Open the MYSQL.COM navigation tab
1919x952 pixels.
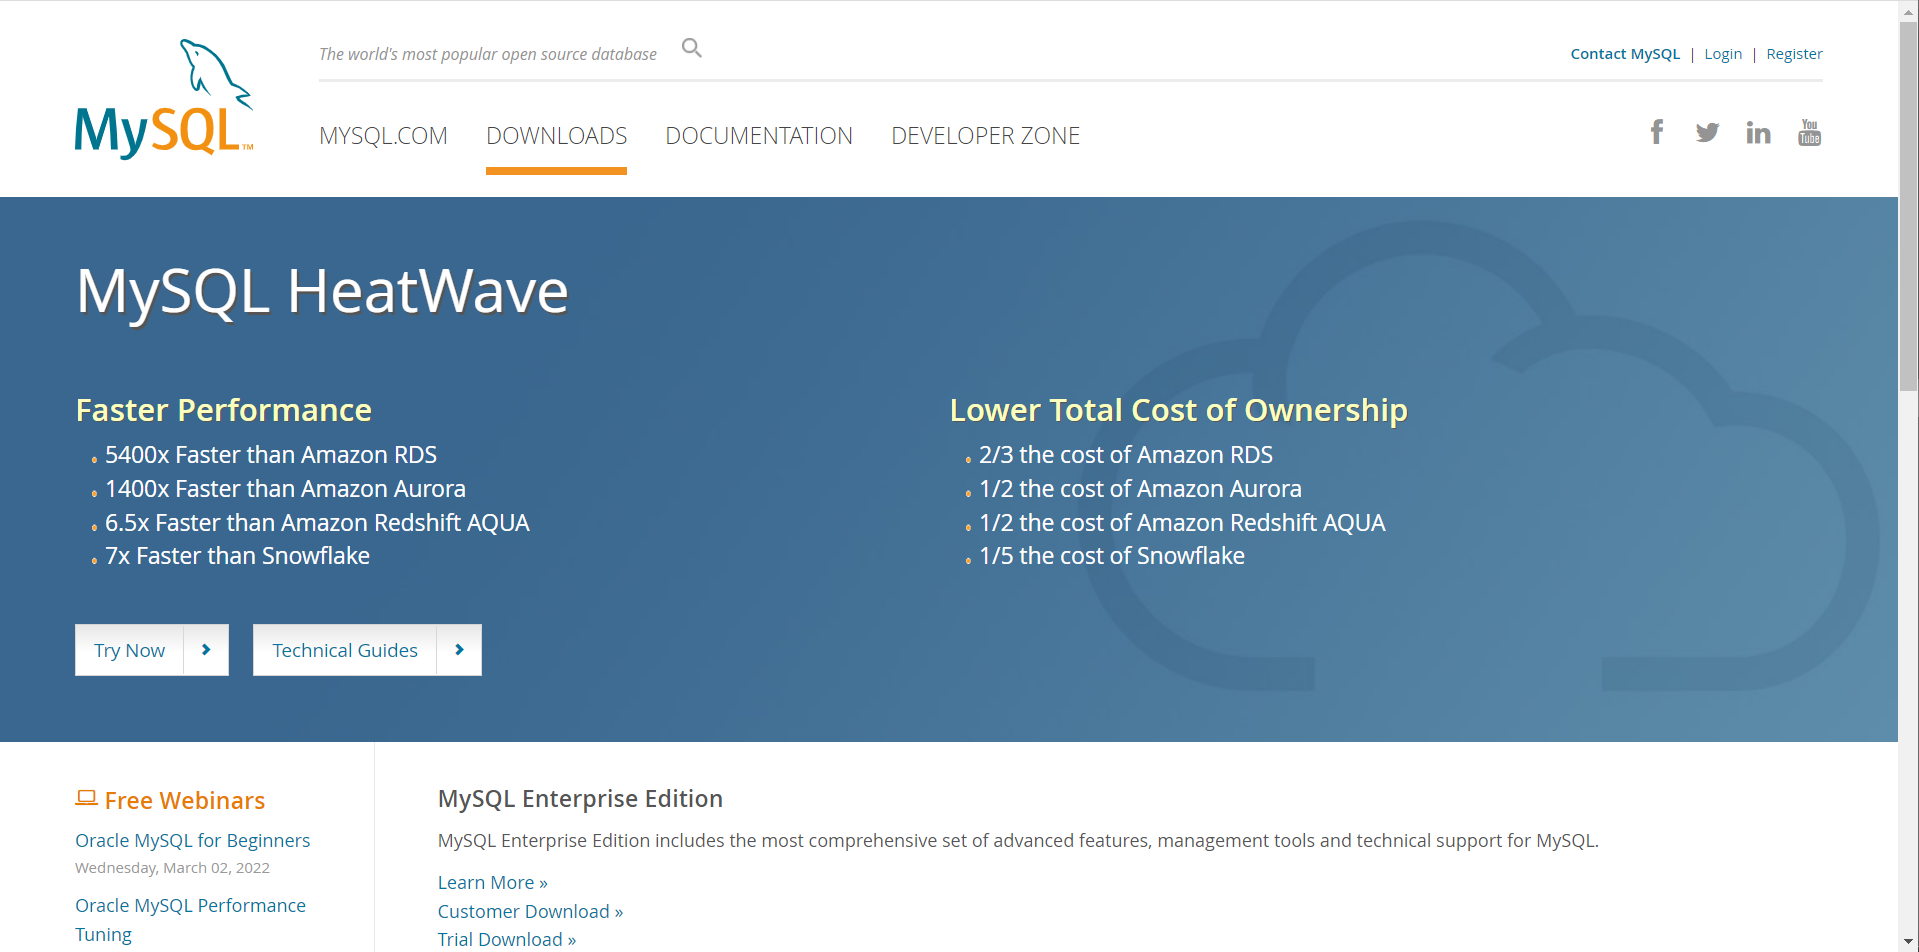pyautogui.click(x=383, y=136)
